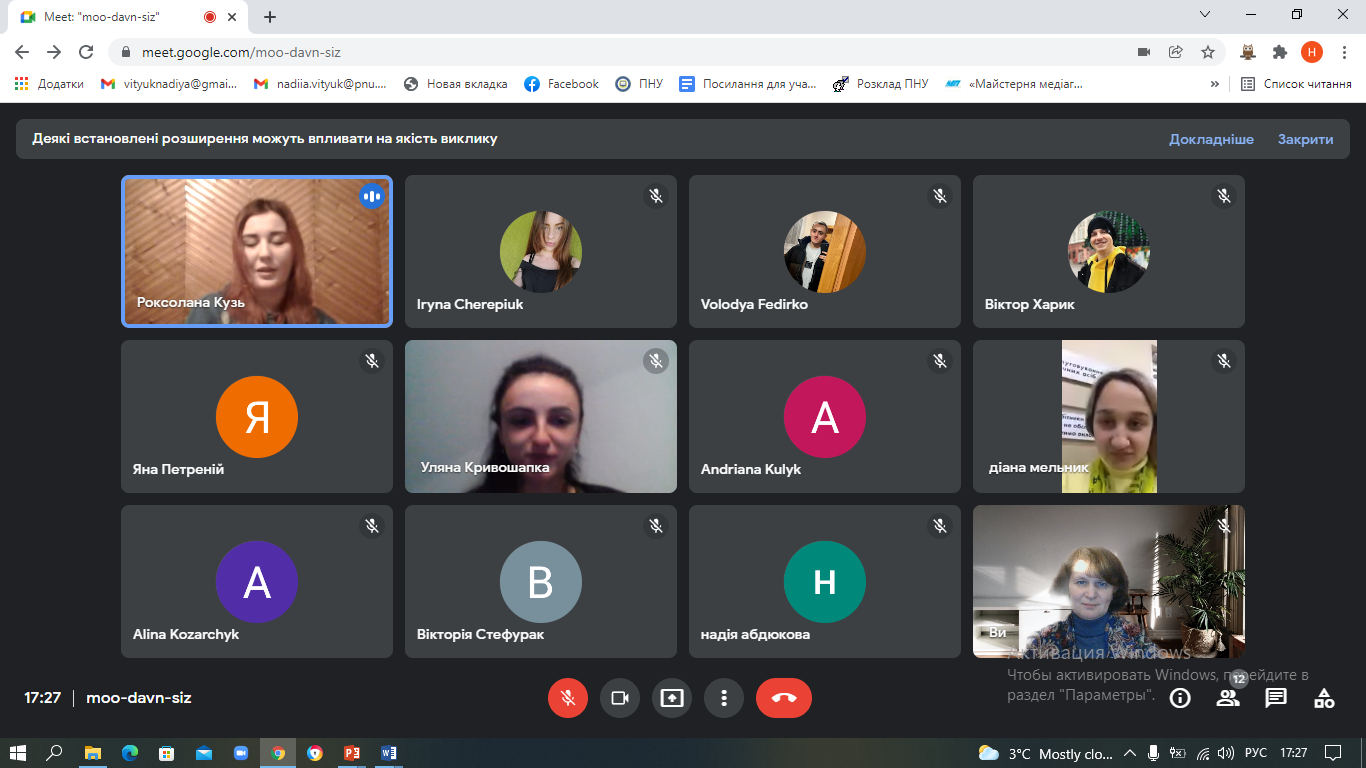Expand the bookmarks overflow chevron
1366x768 pixels.
point(1214,84)
